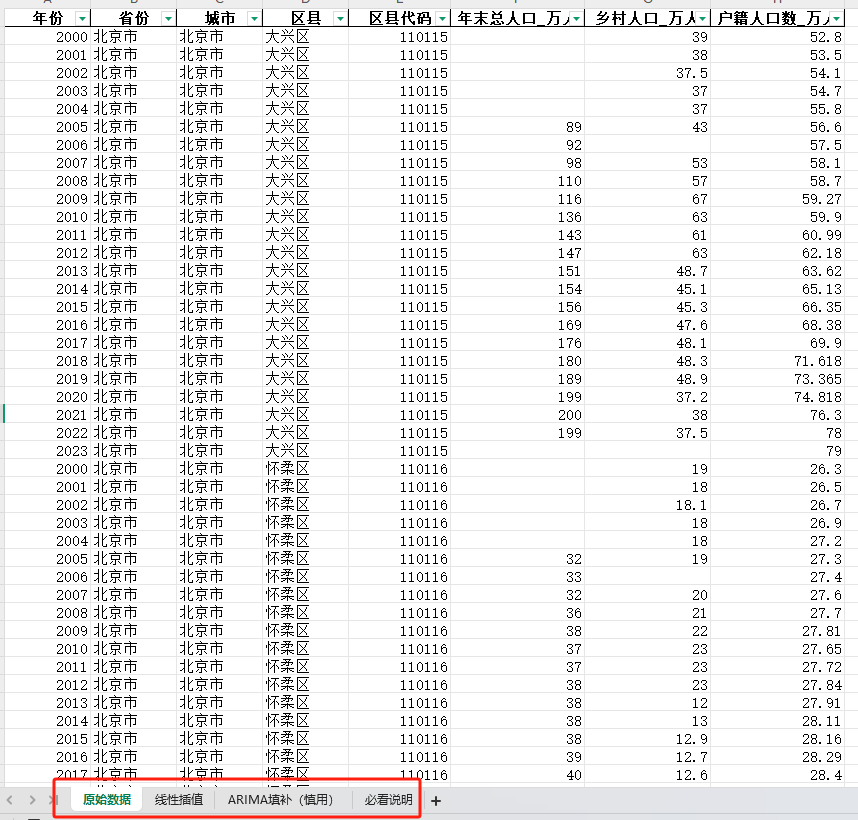This screenshot has height=820, width=858.
Task: Select the cell with value 65.13
Action: pos(777,289)
